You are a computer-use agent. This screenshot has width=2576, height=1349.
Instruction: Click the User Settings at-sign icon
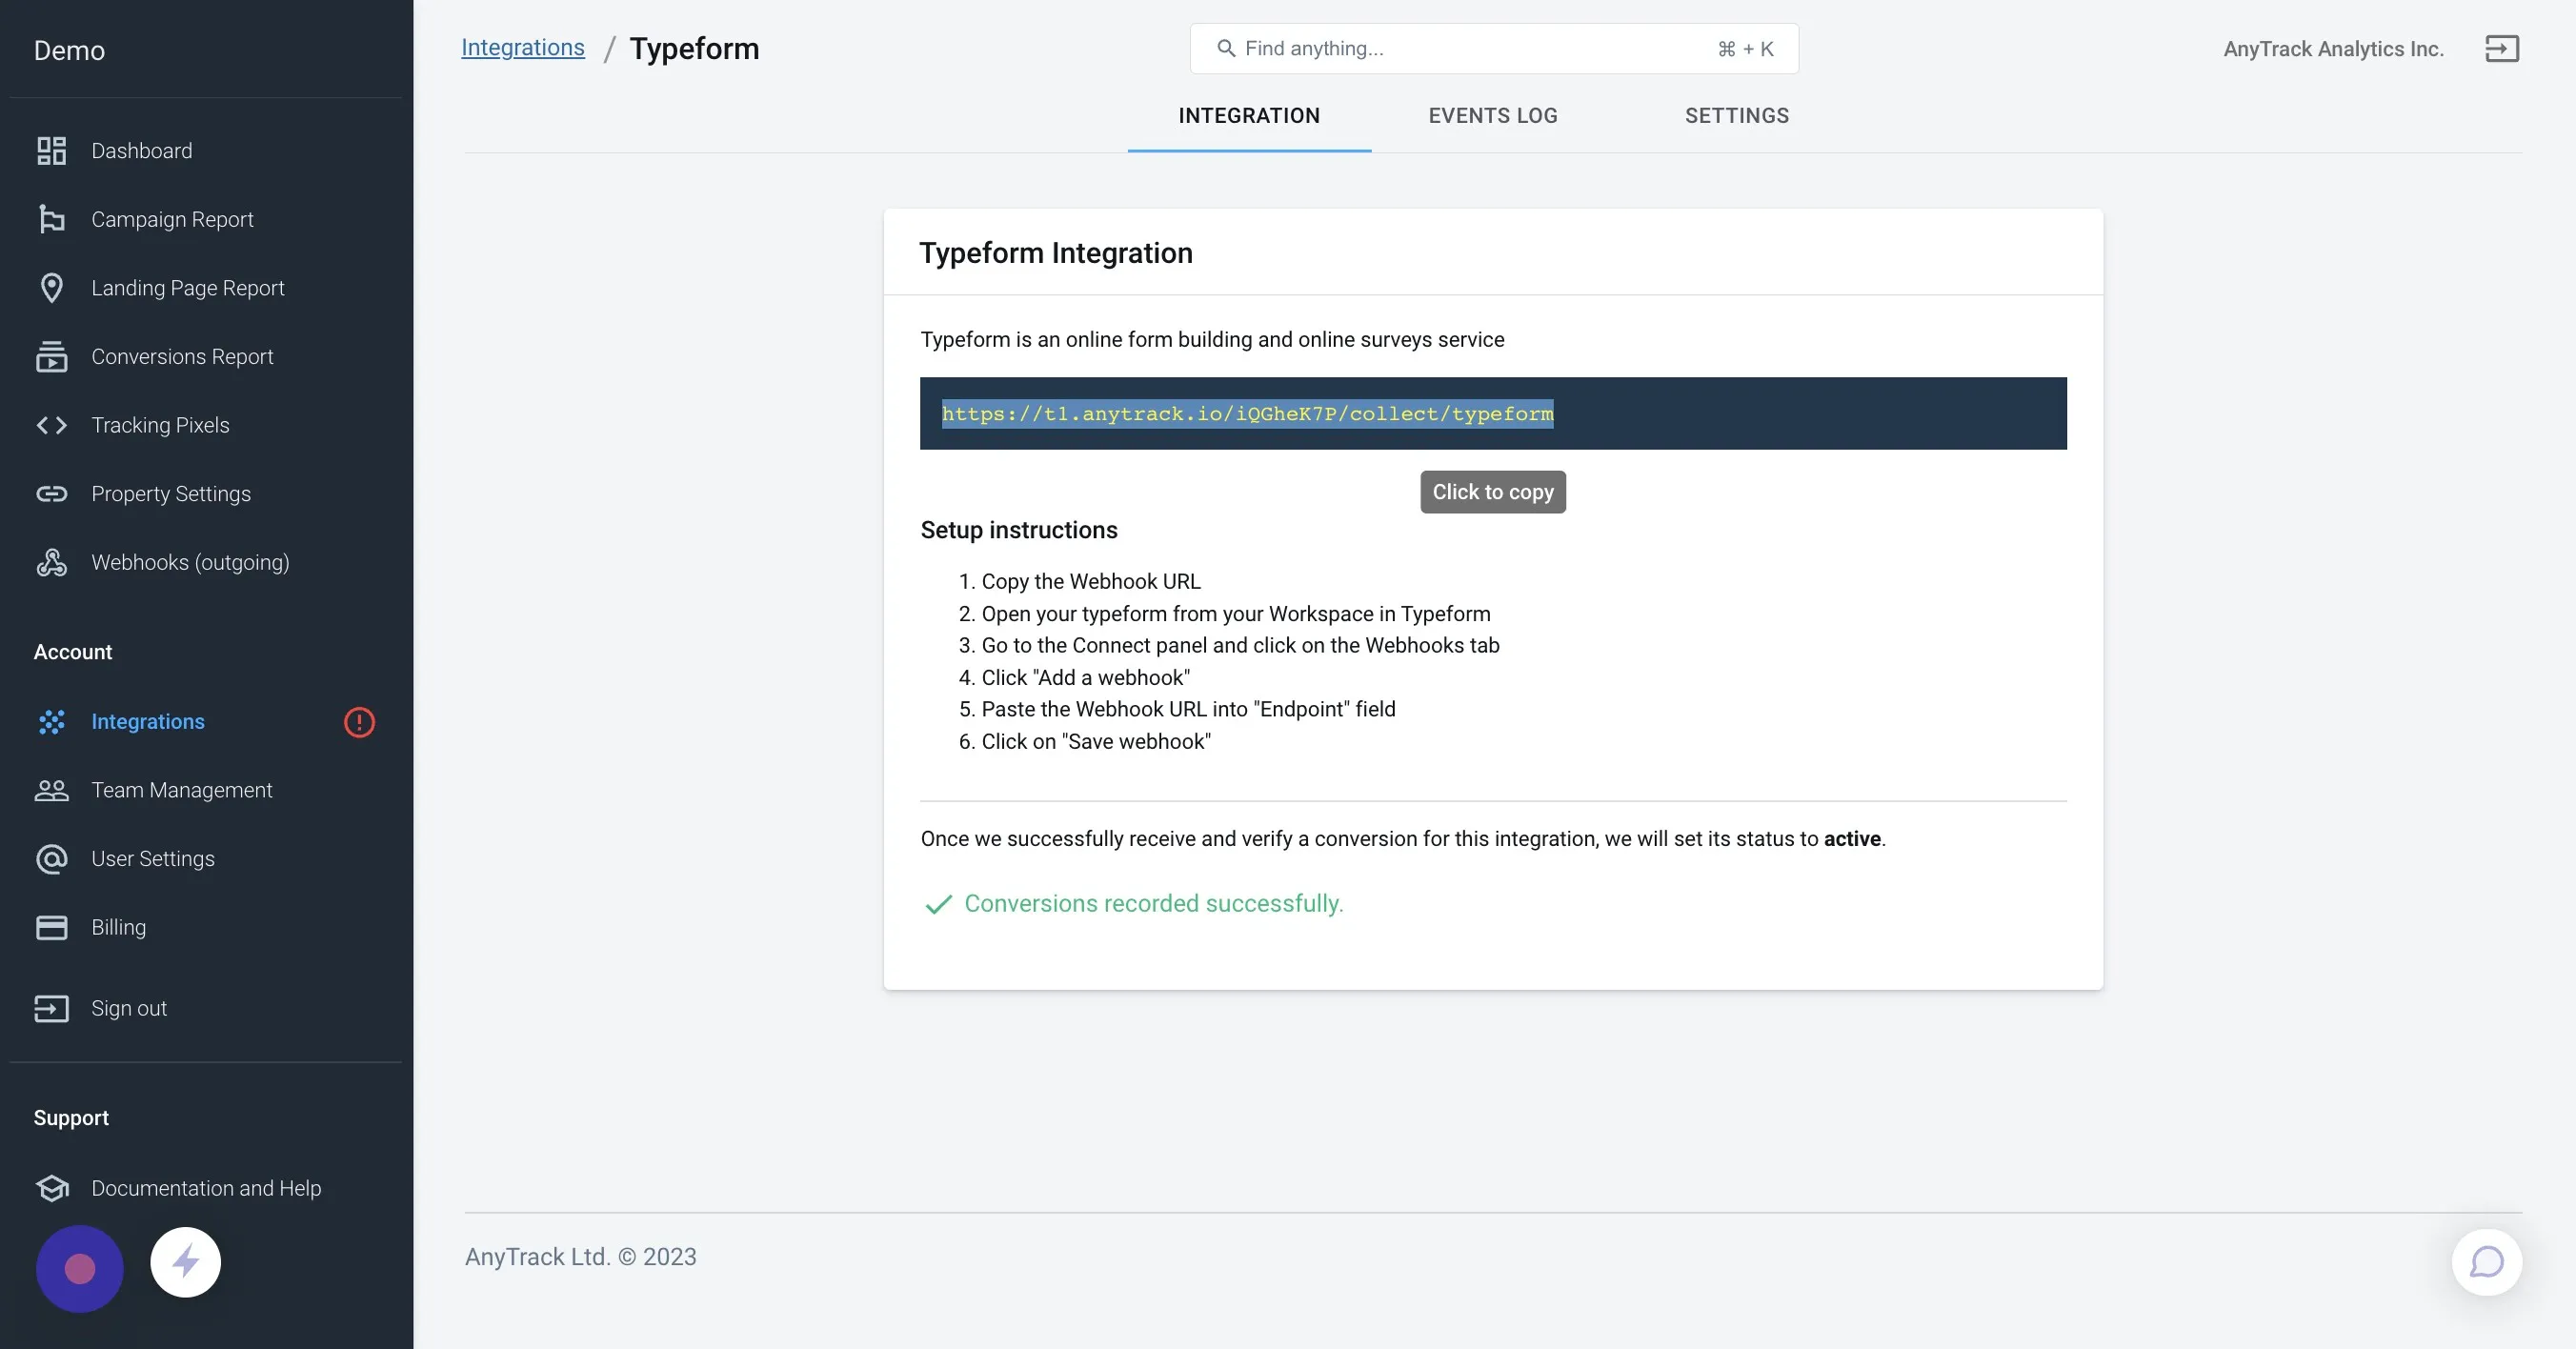(x=51, y=859)
